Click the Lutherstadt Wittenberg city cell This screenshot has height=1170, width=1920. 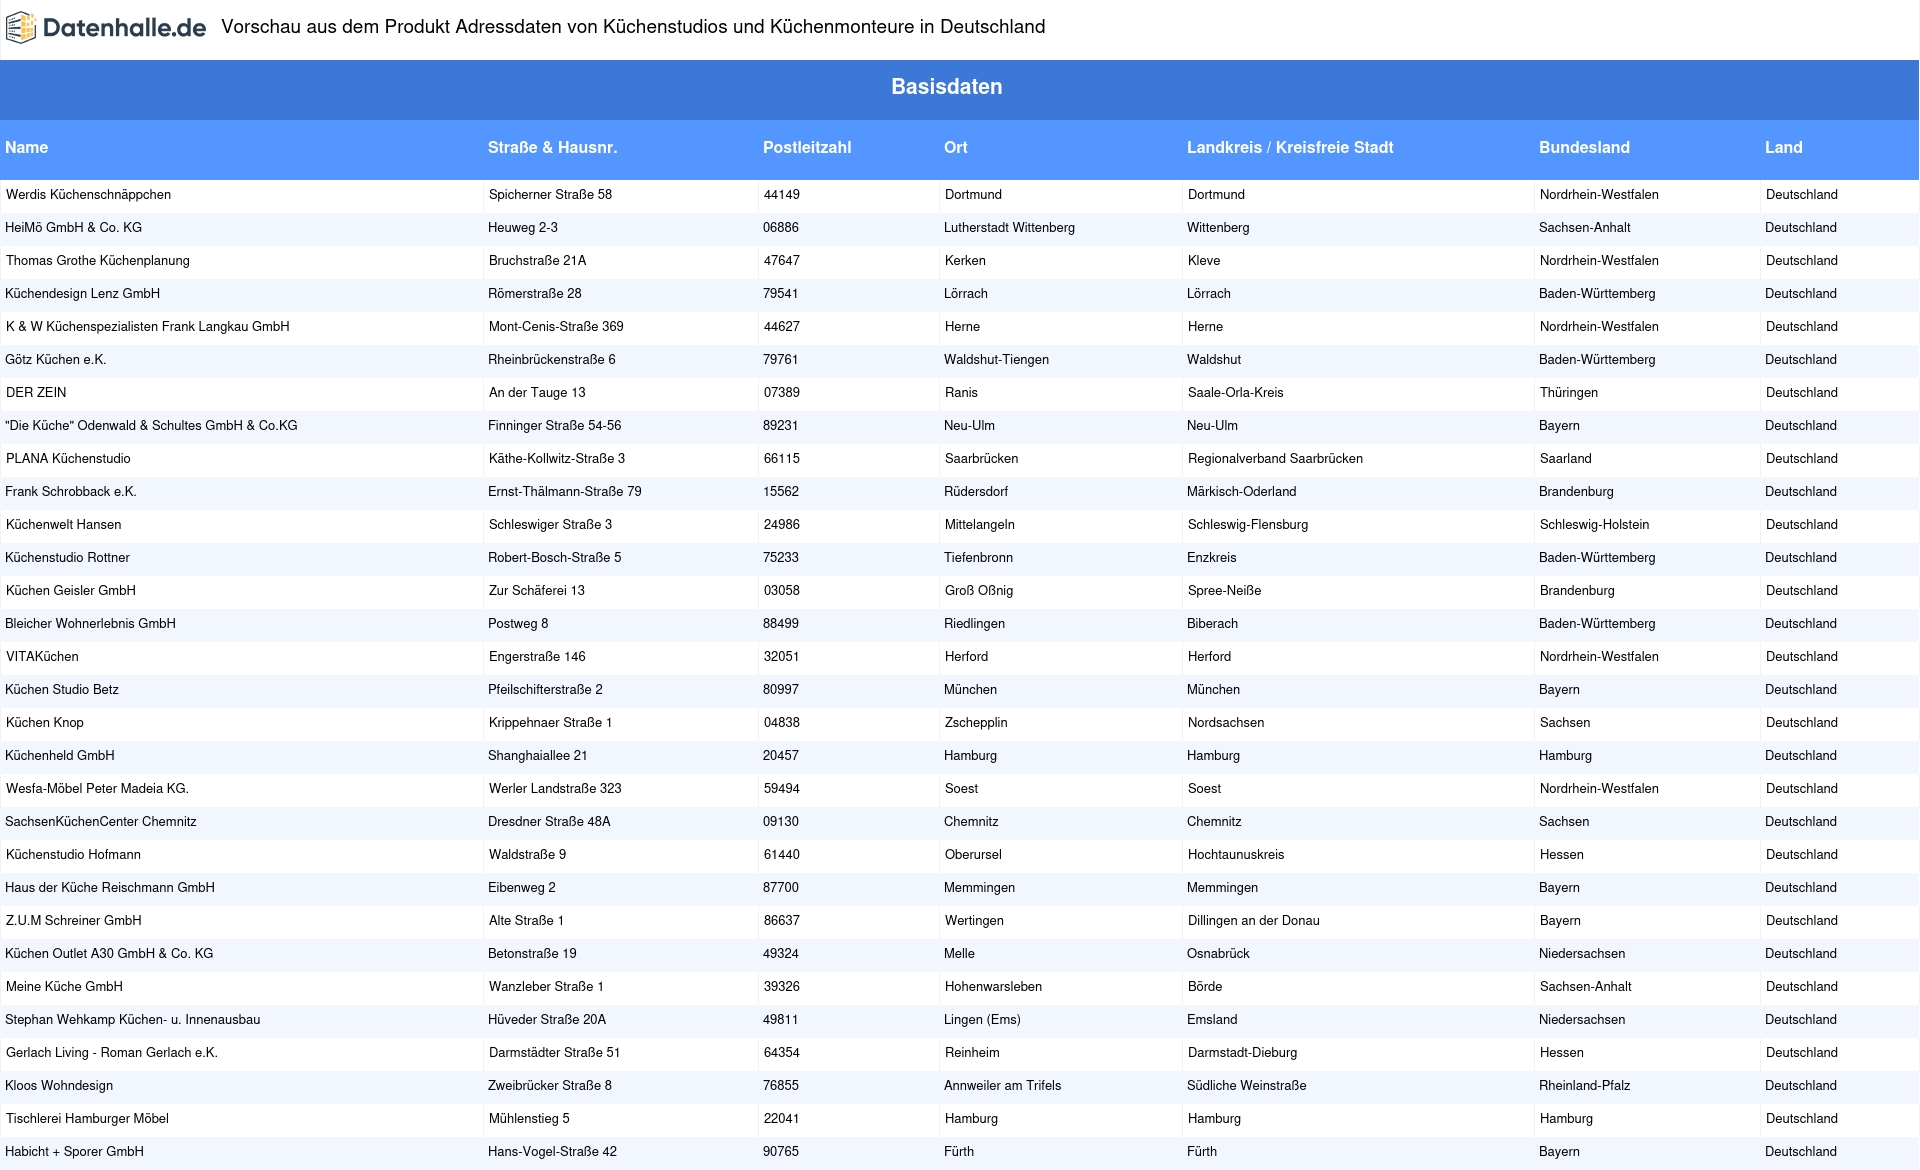point(1009,228)
